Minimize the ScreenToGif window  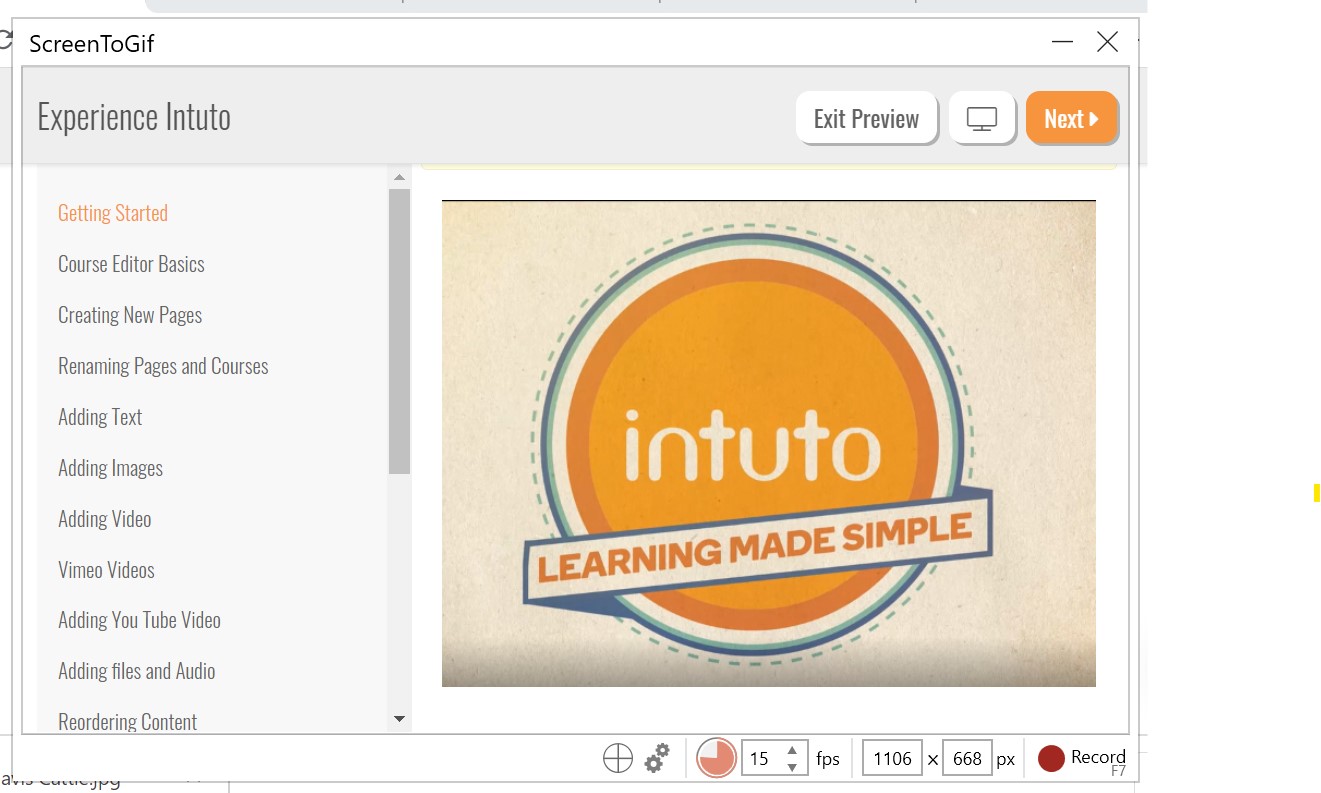point(1062,42)
